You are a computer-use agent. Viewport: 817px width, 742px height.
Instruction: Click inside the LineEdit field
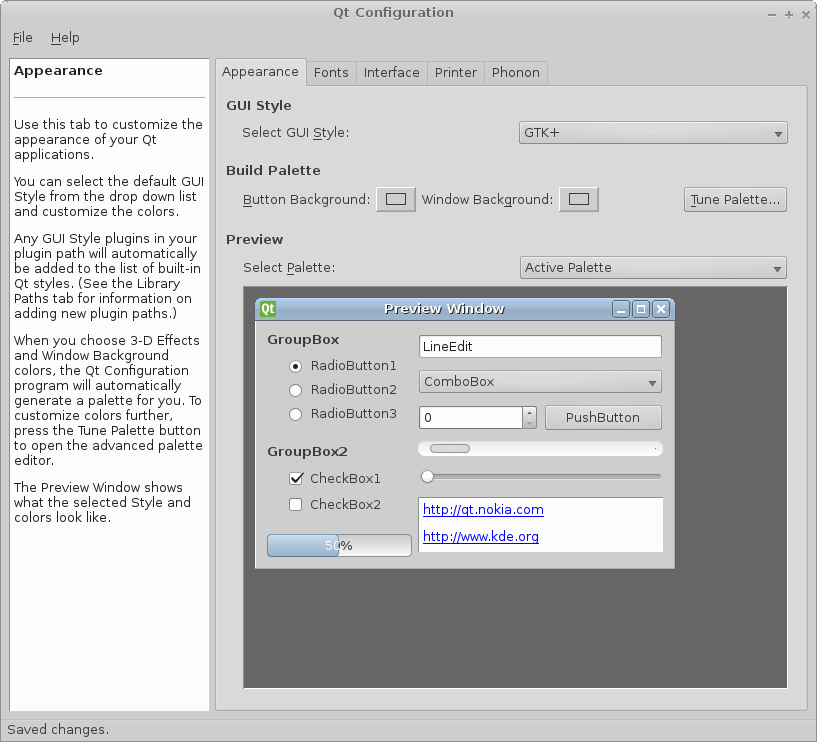click(x=539, y=346)
